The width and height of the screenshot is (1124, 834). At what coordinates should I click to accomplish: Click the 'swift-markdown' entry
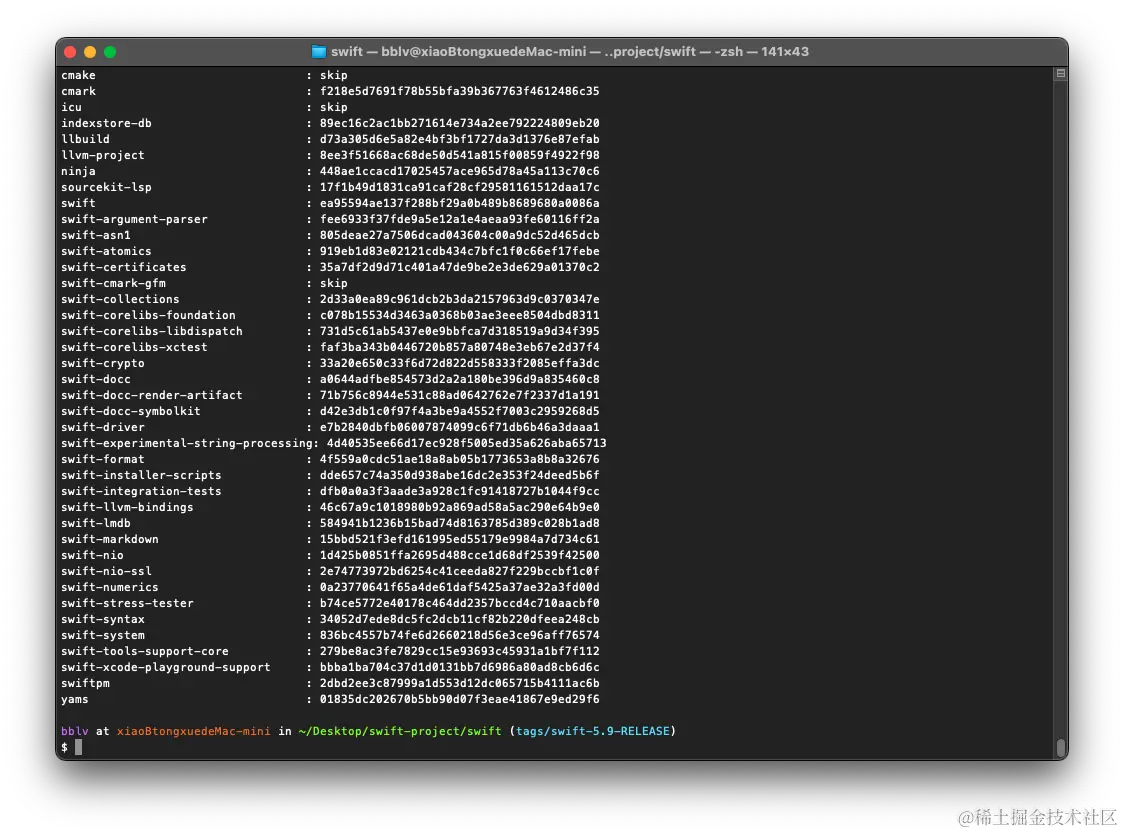pos(110,539)
